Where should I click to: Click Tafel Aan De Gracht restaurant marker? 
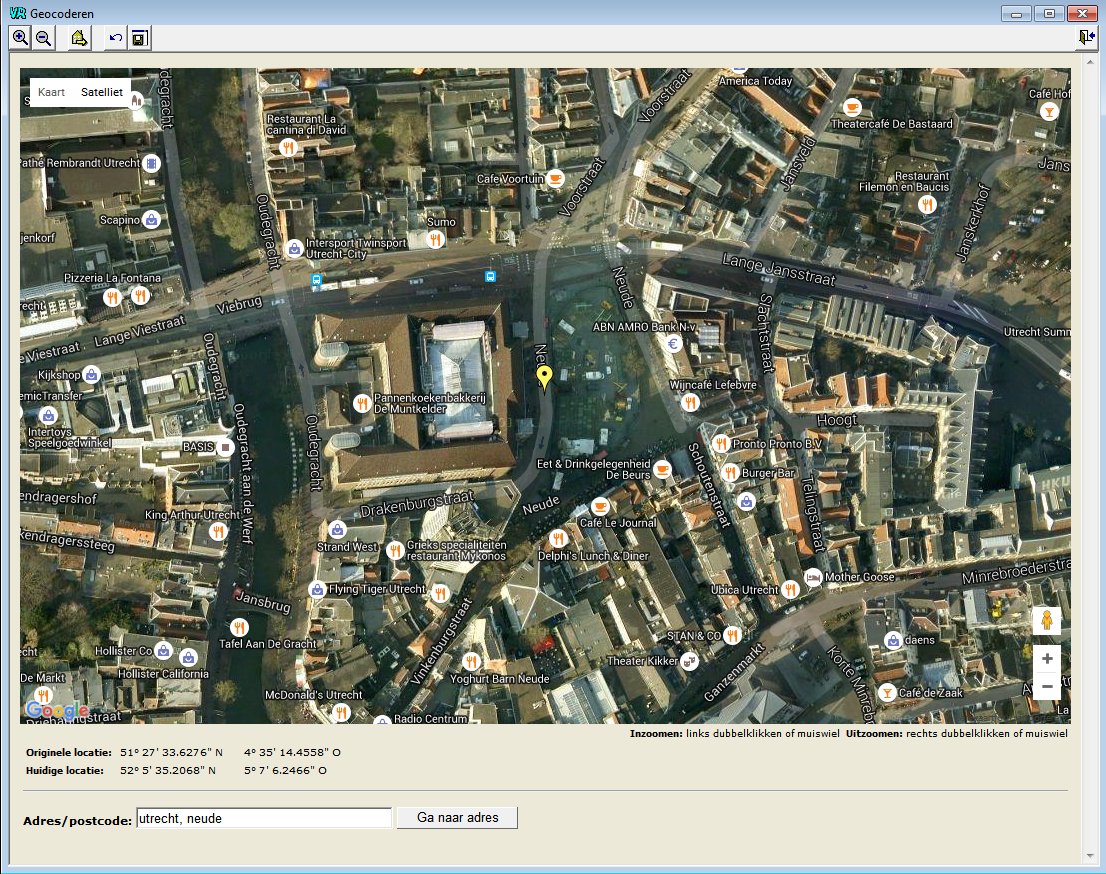(x=239, y=626)
